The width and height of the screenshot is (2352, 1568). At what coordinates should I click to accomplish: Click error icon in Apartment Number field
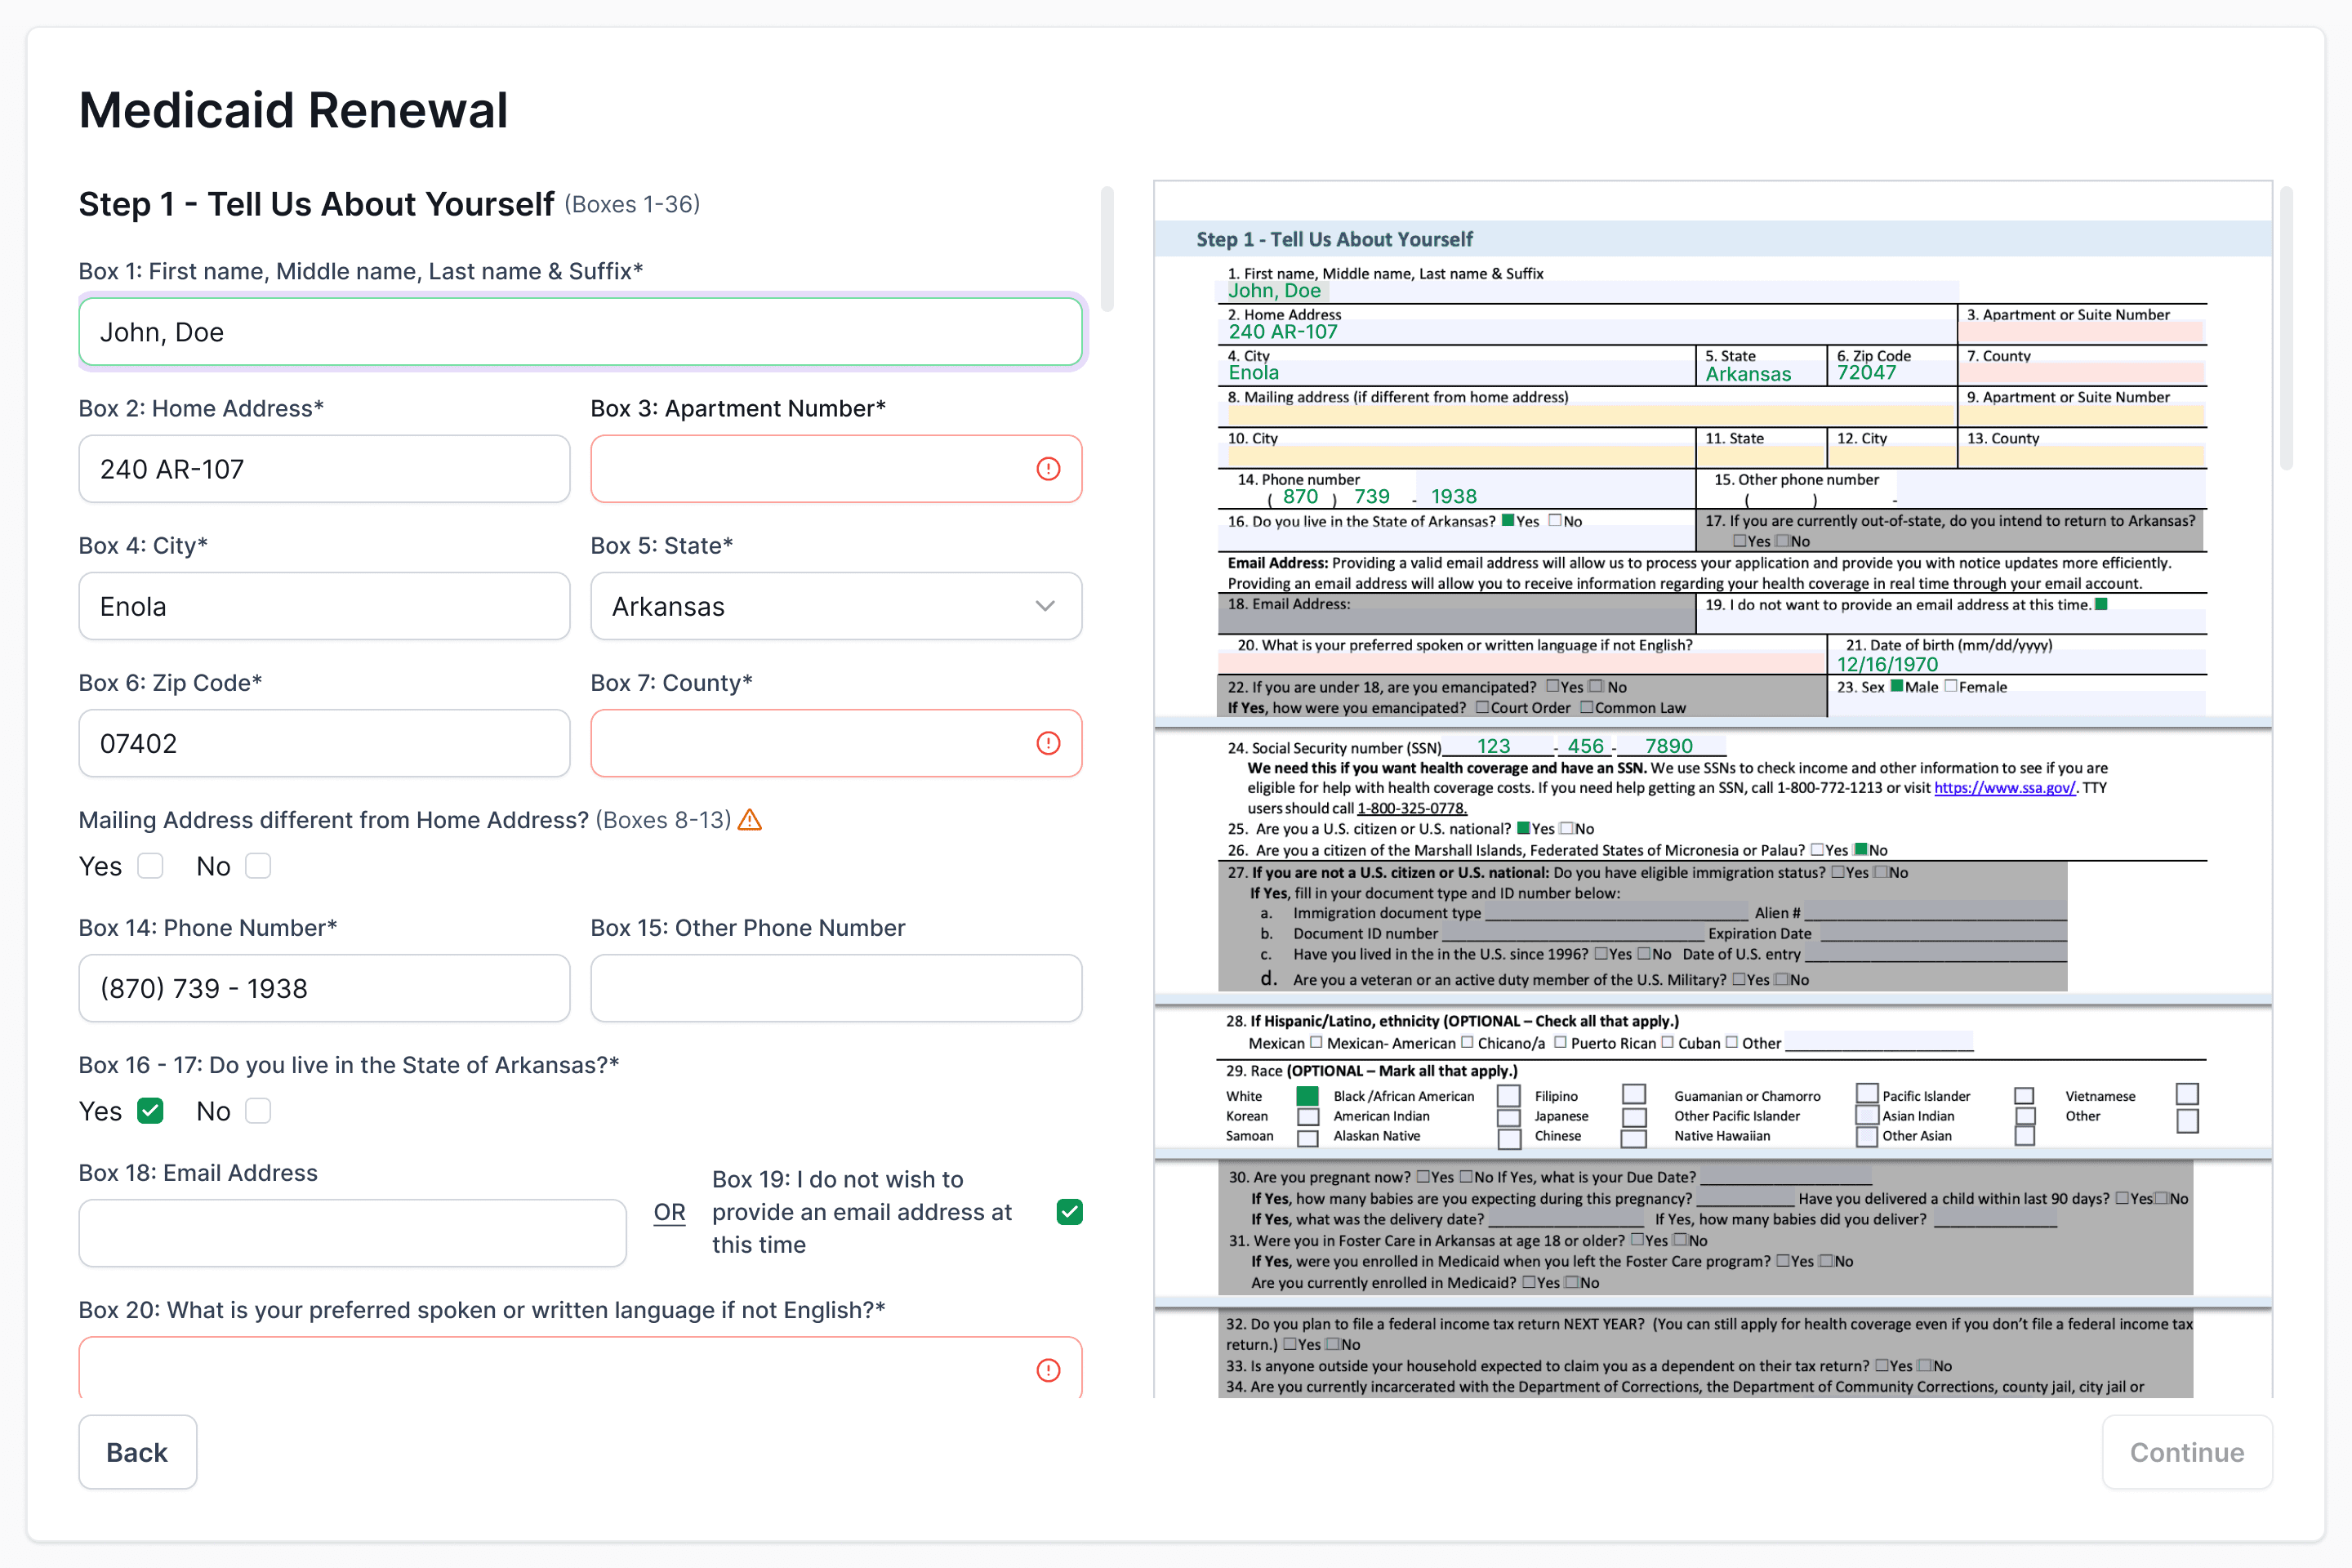click(1047, 469)
